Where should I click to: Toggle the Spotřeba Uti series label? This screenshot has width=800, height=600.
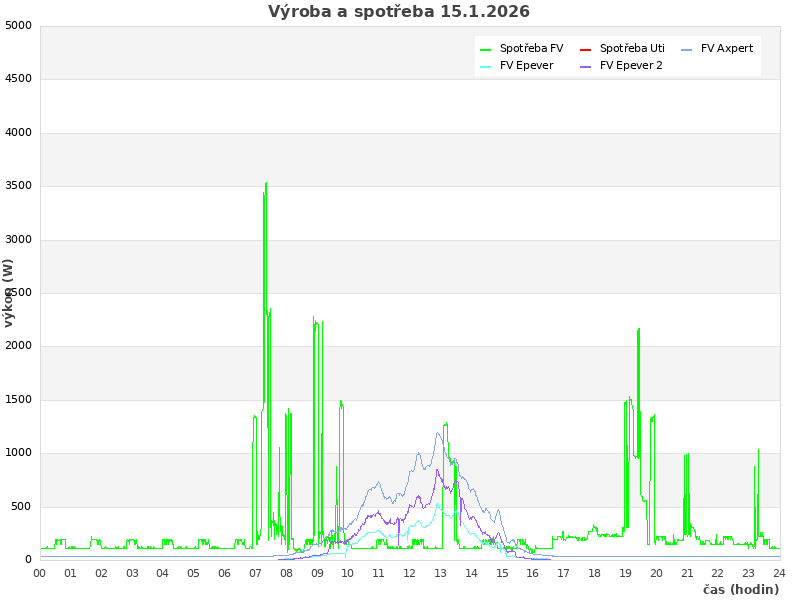tap(632, 49)
